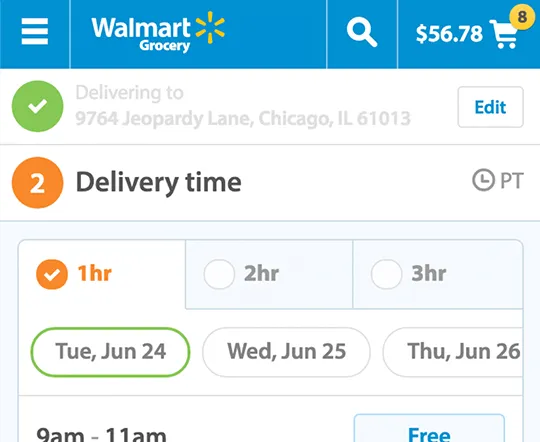The height and width of the screenshot is (442, 540).
Task: Choose Wed, Jun 25 delivery date
Action: coord(286,352)
